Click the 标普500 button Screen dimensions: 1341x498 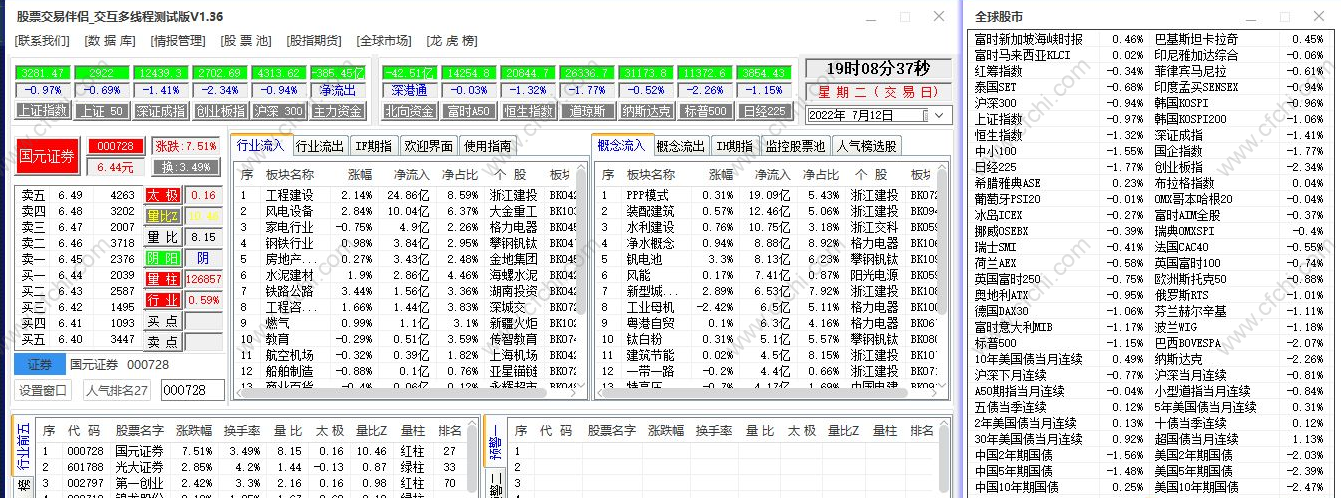[x=704, y=111]
